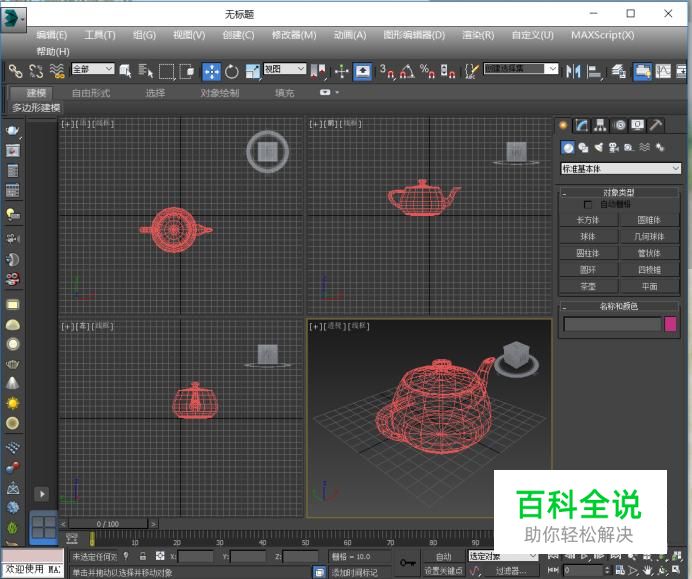Activate the Select and Scale tool
The width and height of the screenshot is (692, 579).
pyautogui.click(x=253, y=71)
